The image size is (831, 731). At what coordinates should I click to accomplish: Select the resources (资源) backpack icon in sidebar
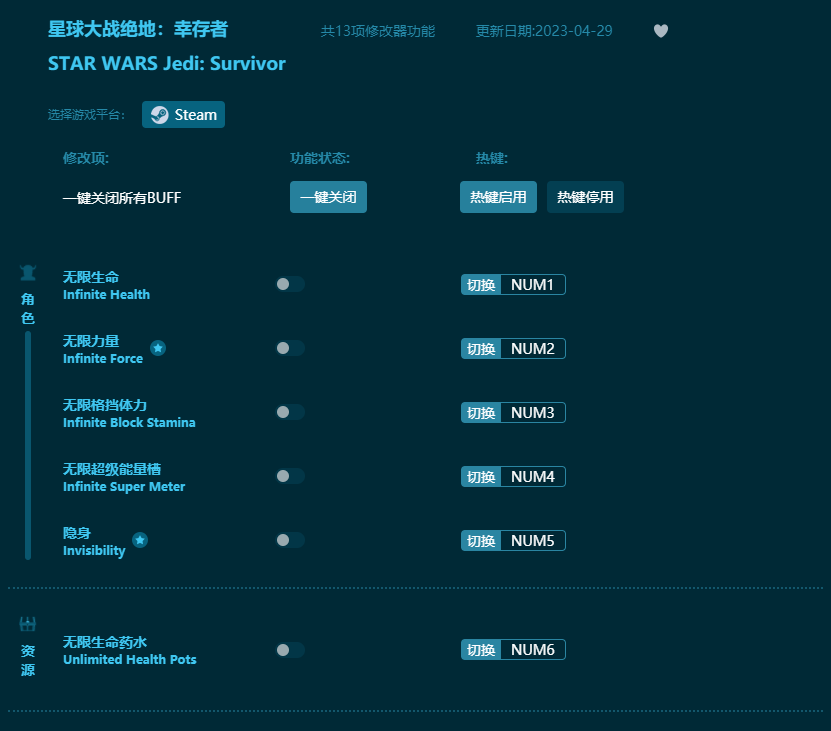[27, 622]
